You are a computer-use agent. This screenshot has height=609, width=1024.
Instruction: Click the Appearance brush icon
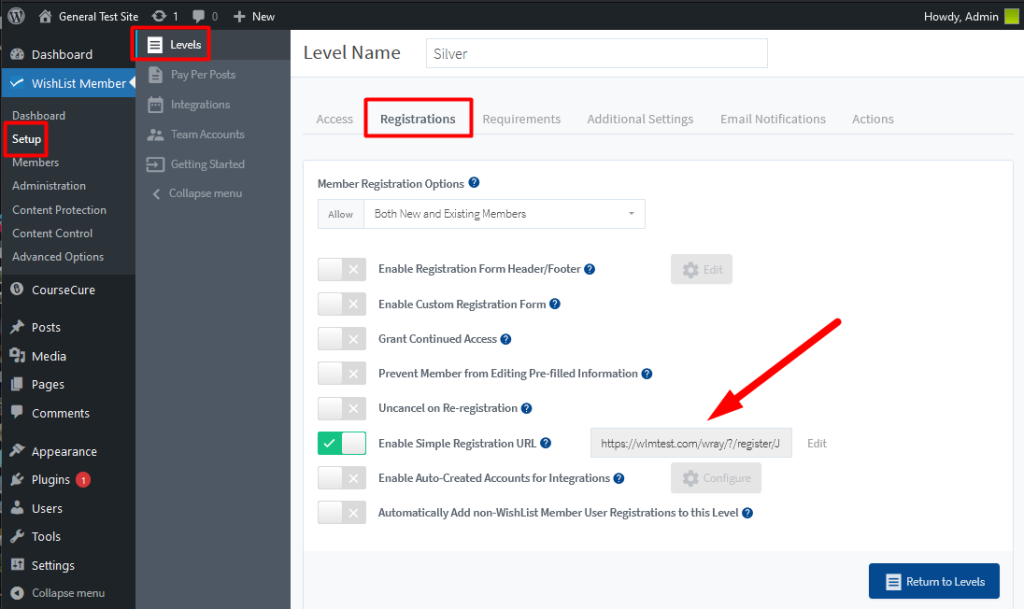pos(17,450)
